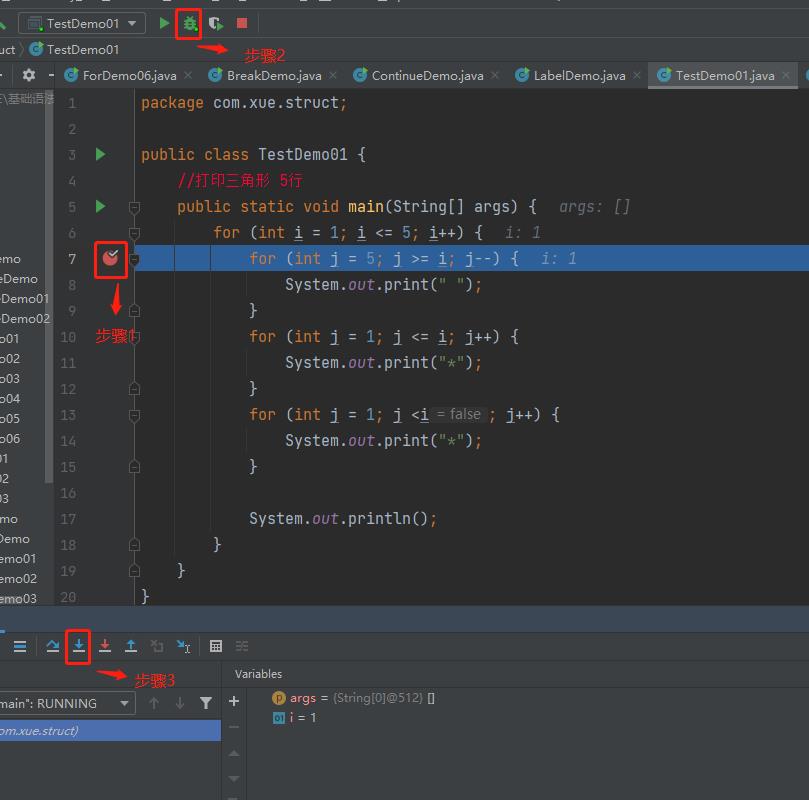Image resolution: width=809 pixels, height=800 pixels.
Task: Click the main method name in code
Action: click(366, 207)
